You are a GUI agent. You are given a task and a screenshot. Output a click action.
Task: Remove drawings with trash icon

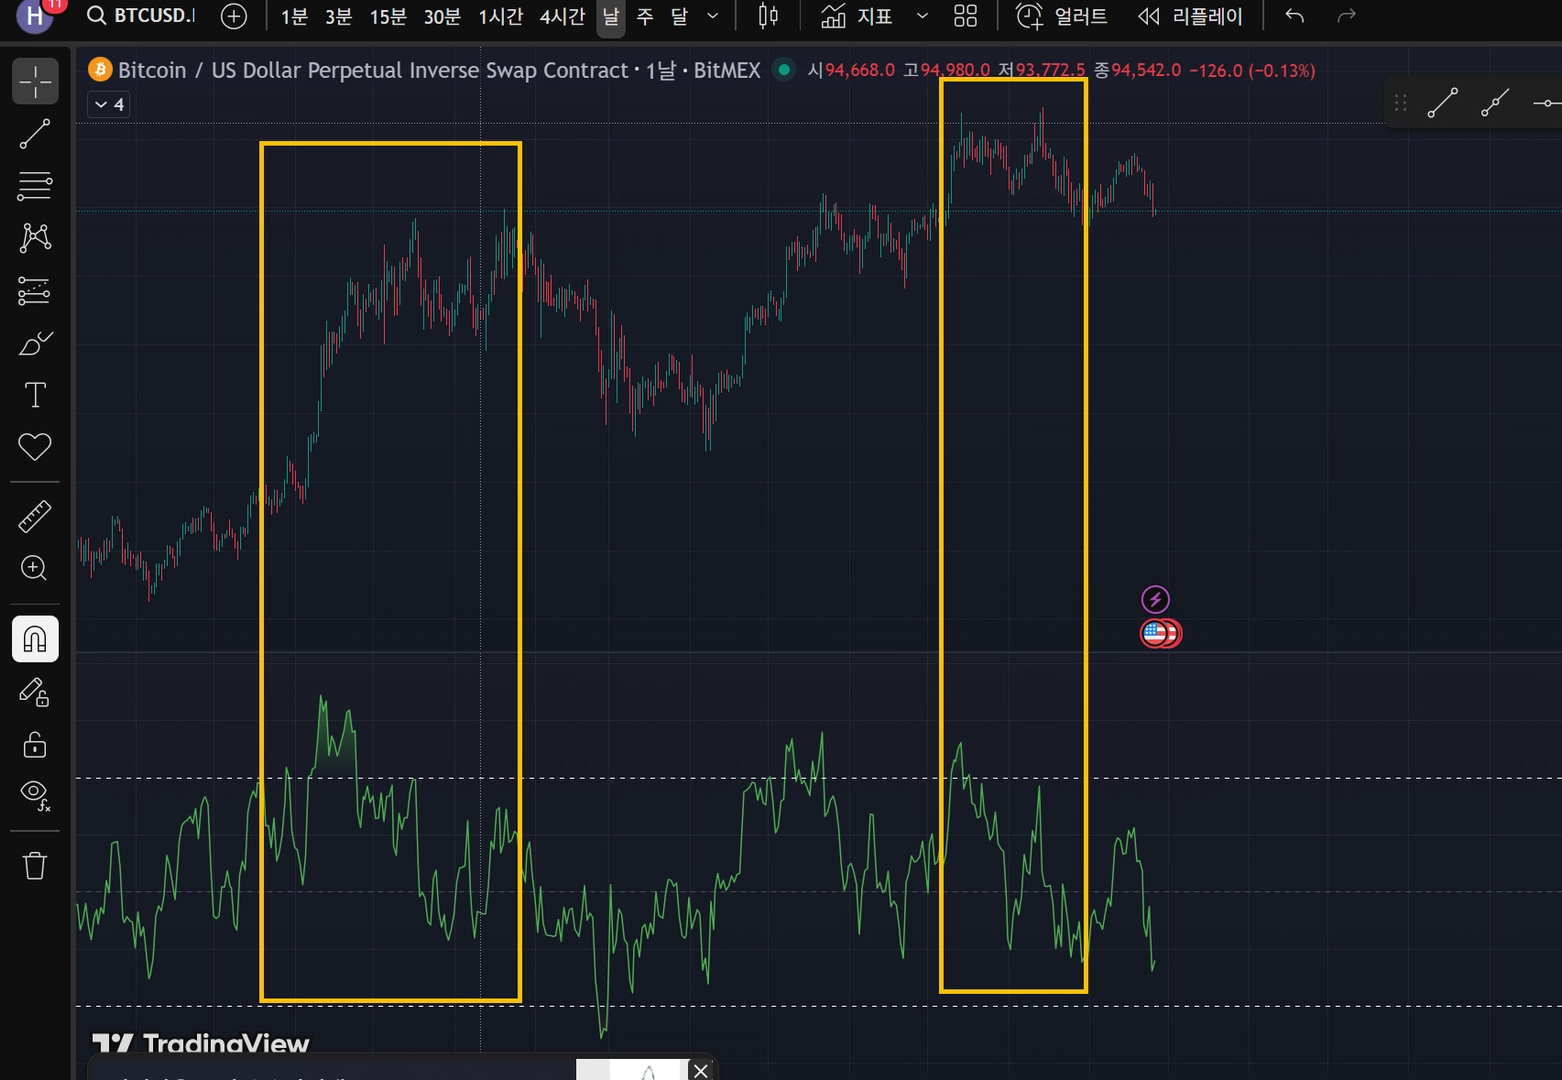pyautogui.click(x=35, y=865)
